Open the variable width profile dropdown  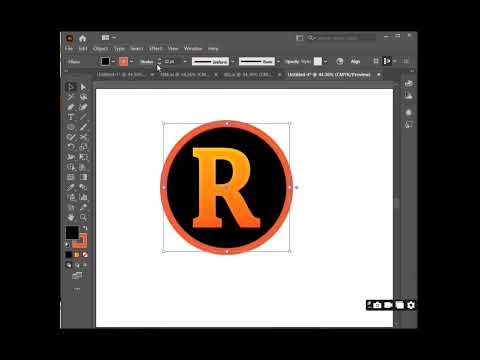(x=233, y=61)
